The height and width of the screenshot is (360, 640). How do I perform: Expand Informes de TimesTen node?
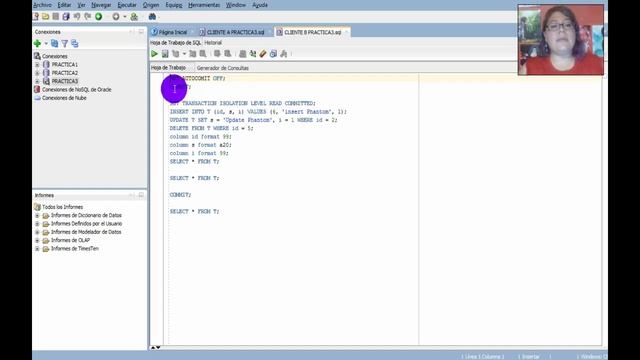click(x=37, y=249)
